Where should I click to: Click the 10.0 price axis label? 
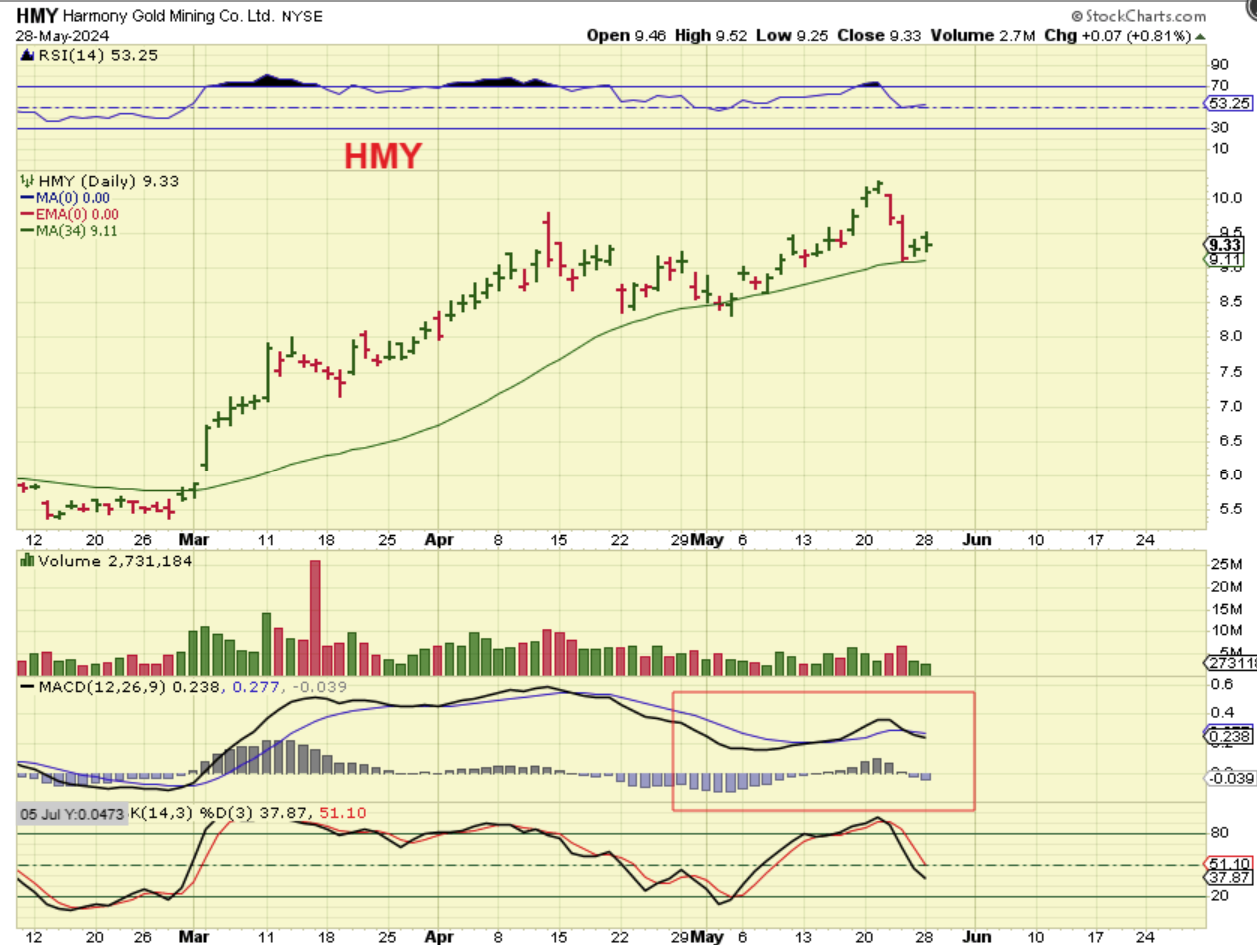(1225, 198)
